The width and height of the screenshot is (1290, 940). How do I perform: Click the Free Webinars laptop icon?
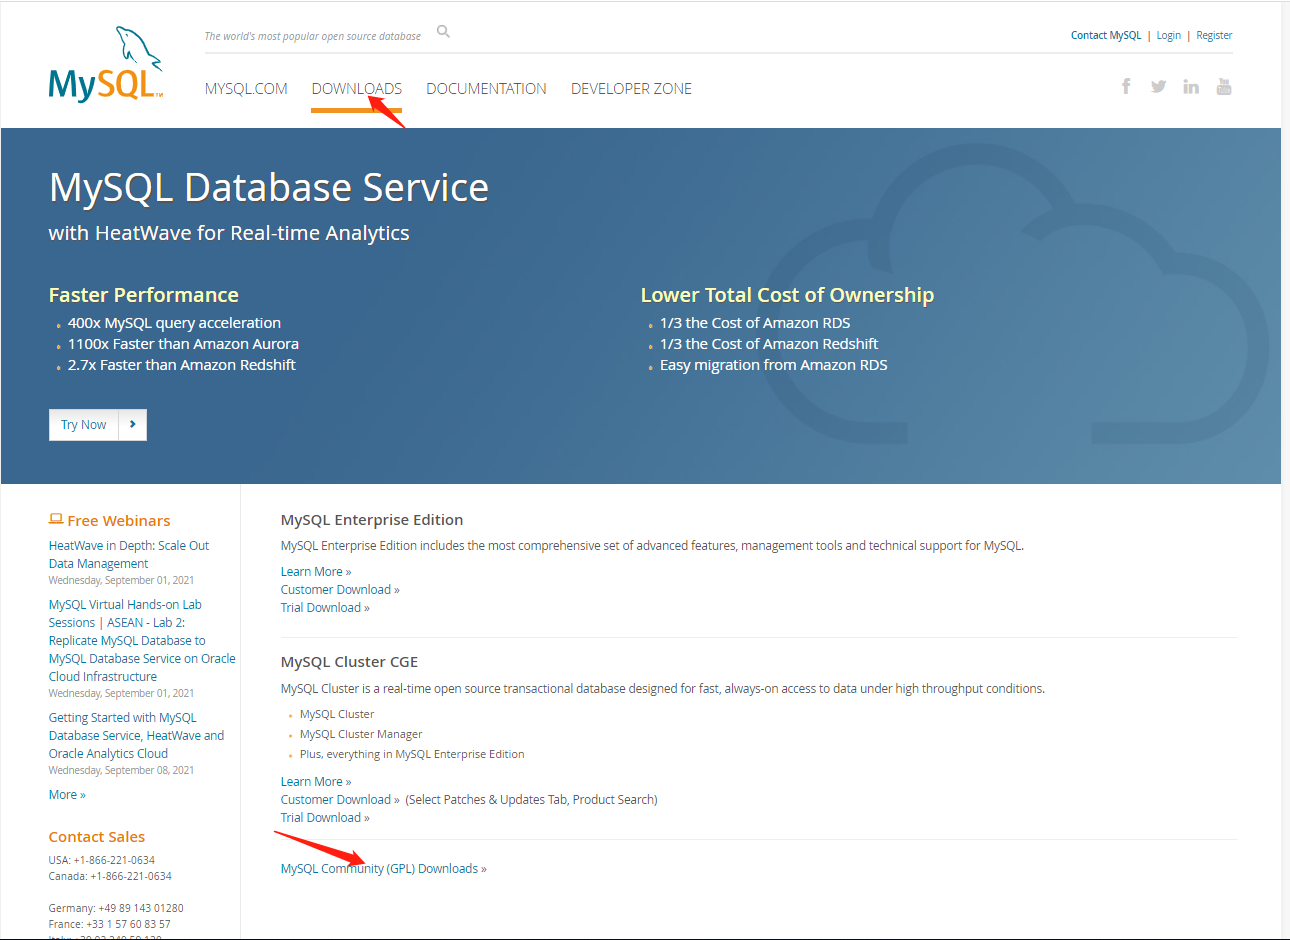(56, 519)
